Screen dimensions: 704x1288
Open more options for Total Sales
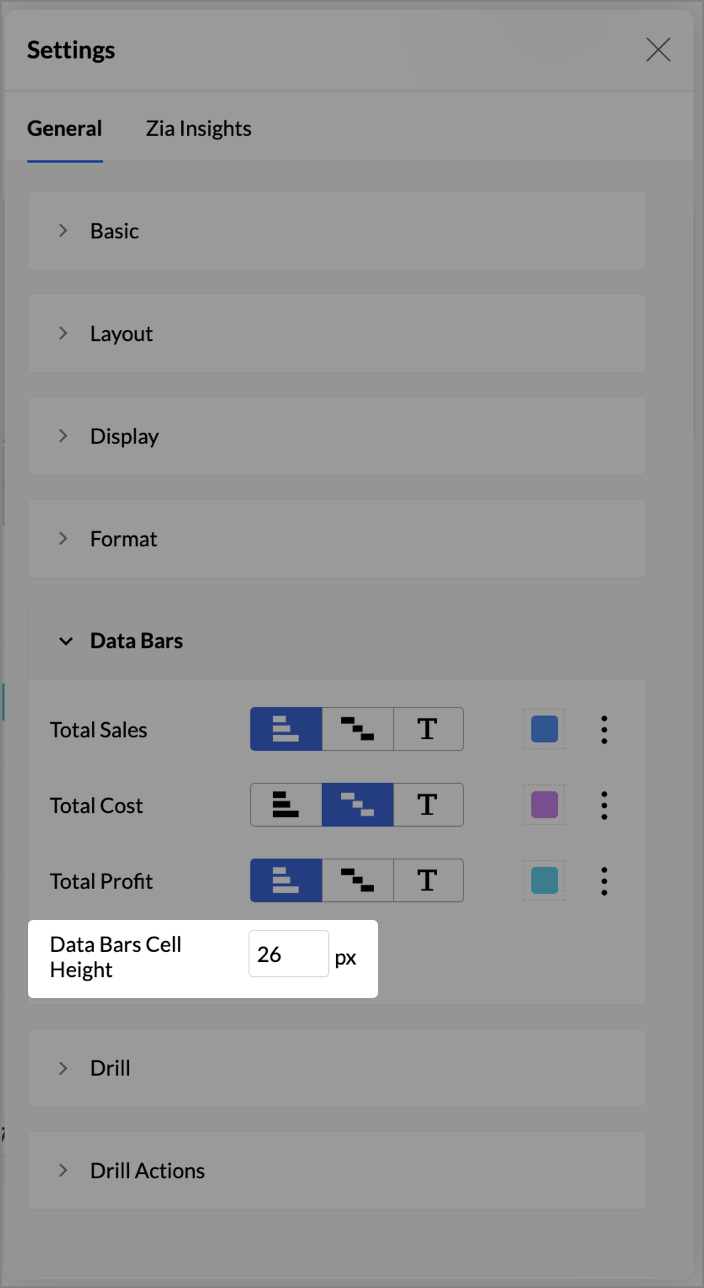[x=604, y=729]
